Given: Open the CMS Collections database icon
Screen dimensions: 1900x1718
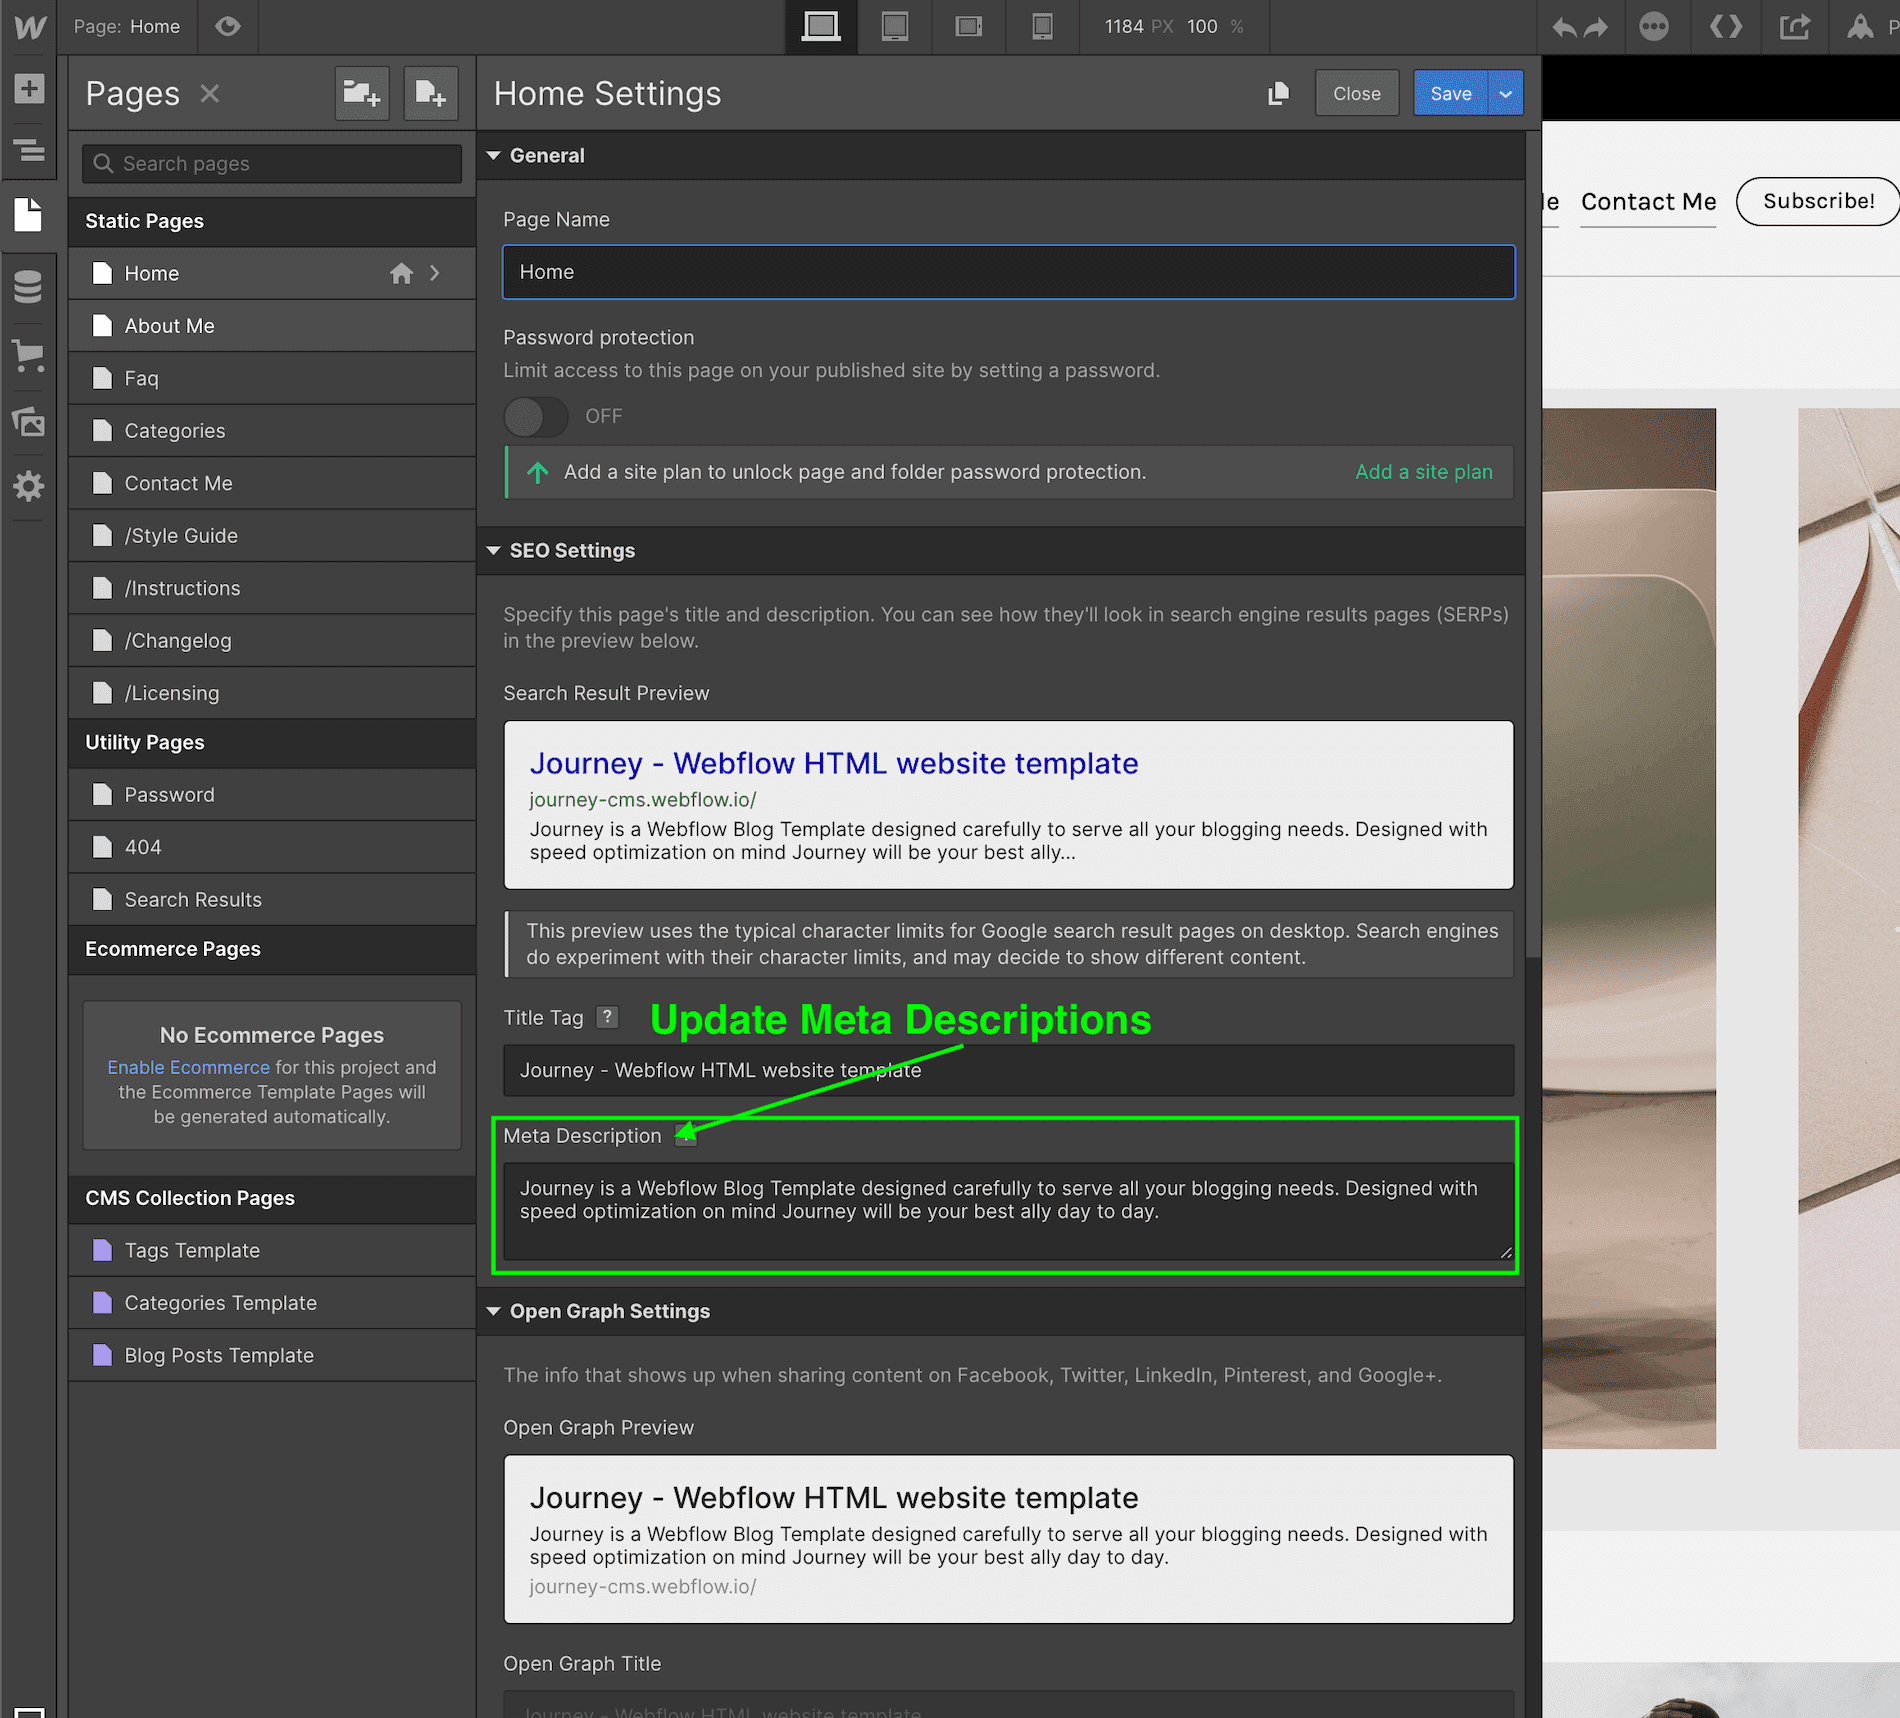Looking at the screenshot, I should pos(29,286).
